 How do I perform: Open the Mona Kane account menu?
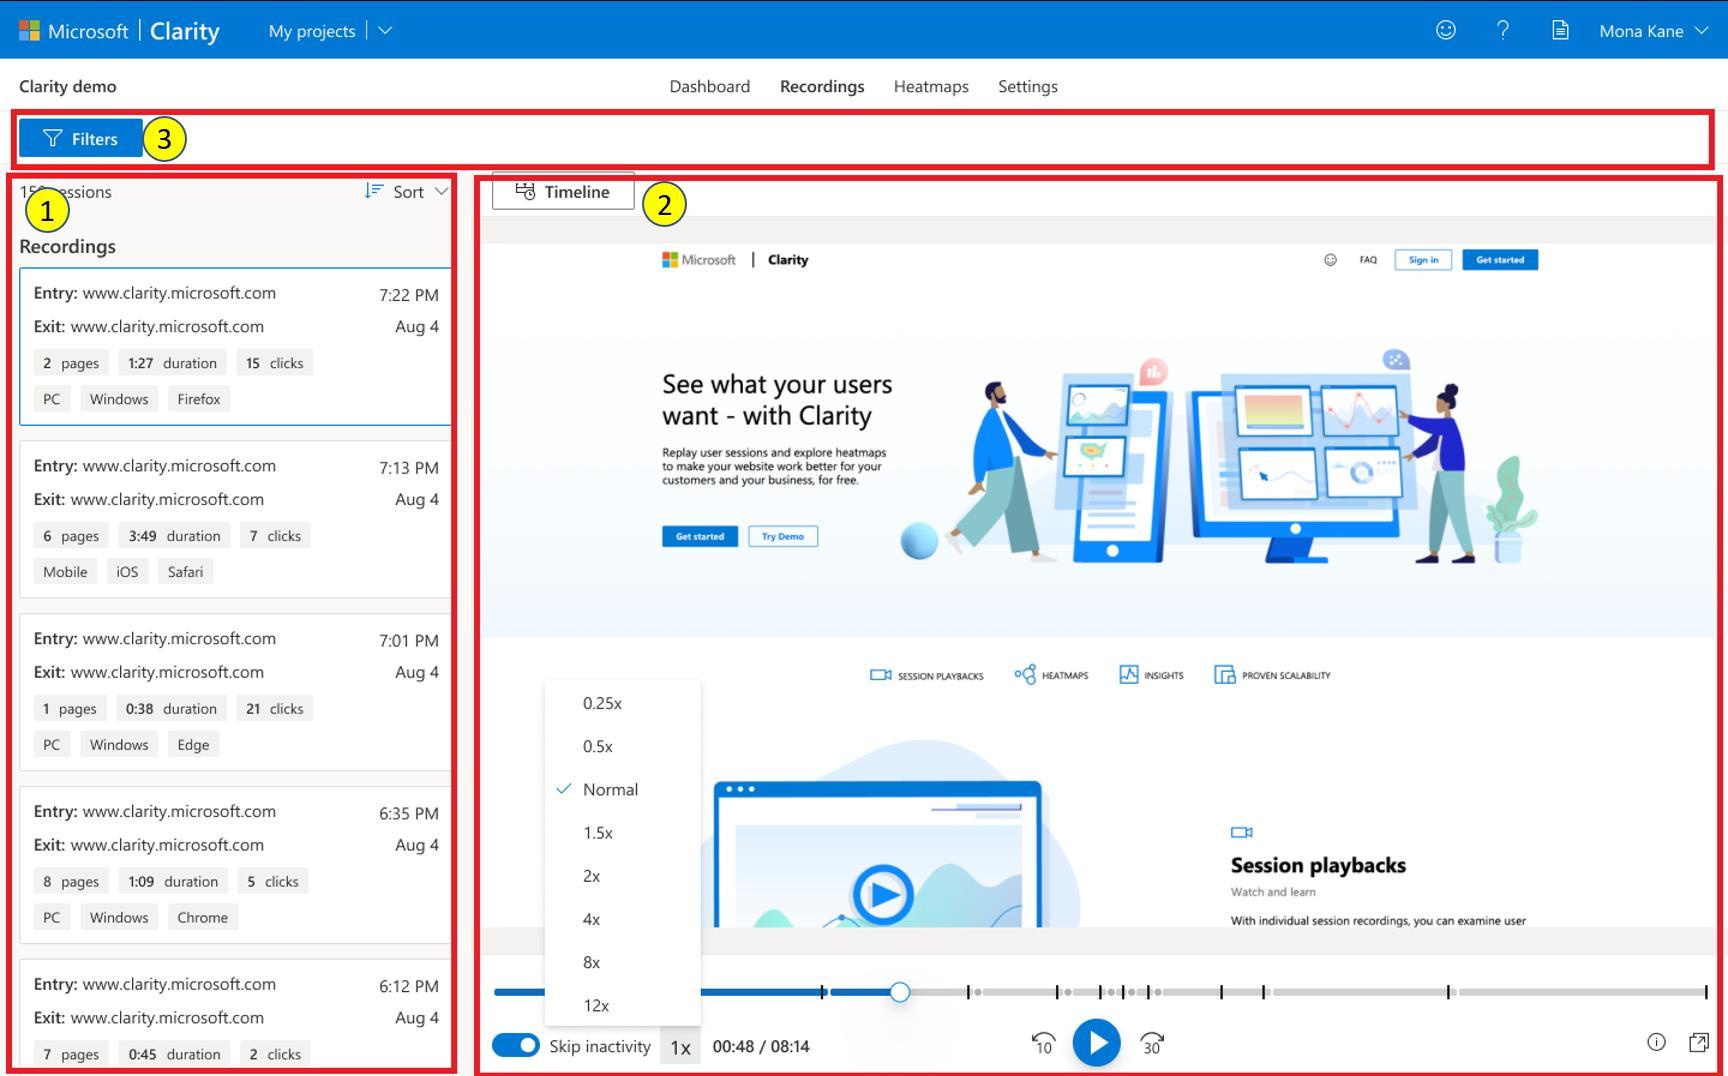(x=1654, y=31)
